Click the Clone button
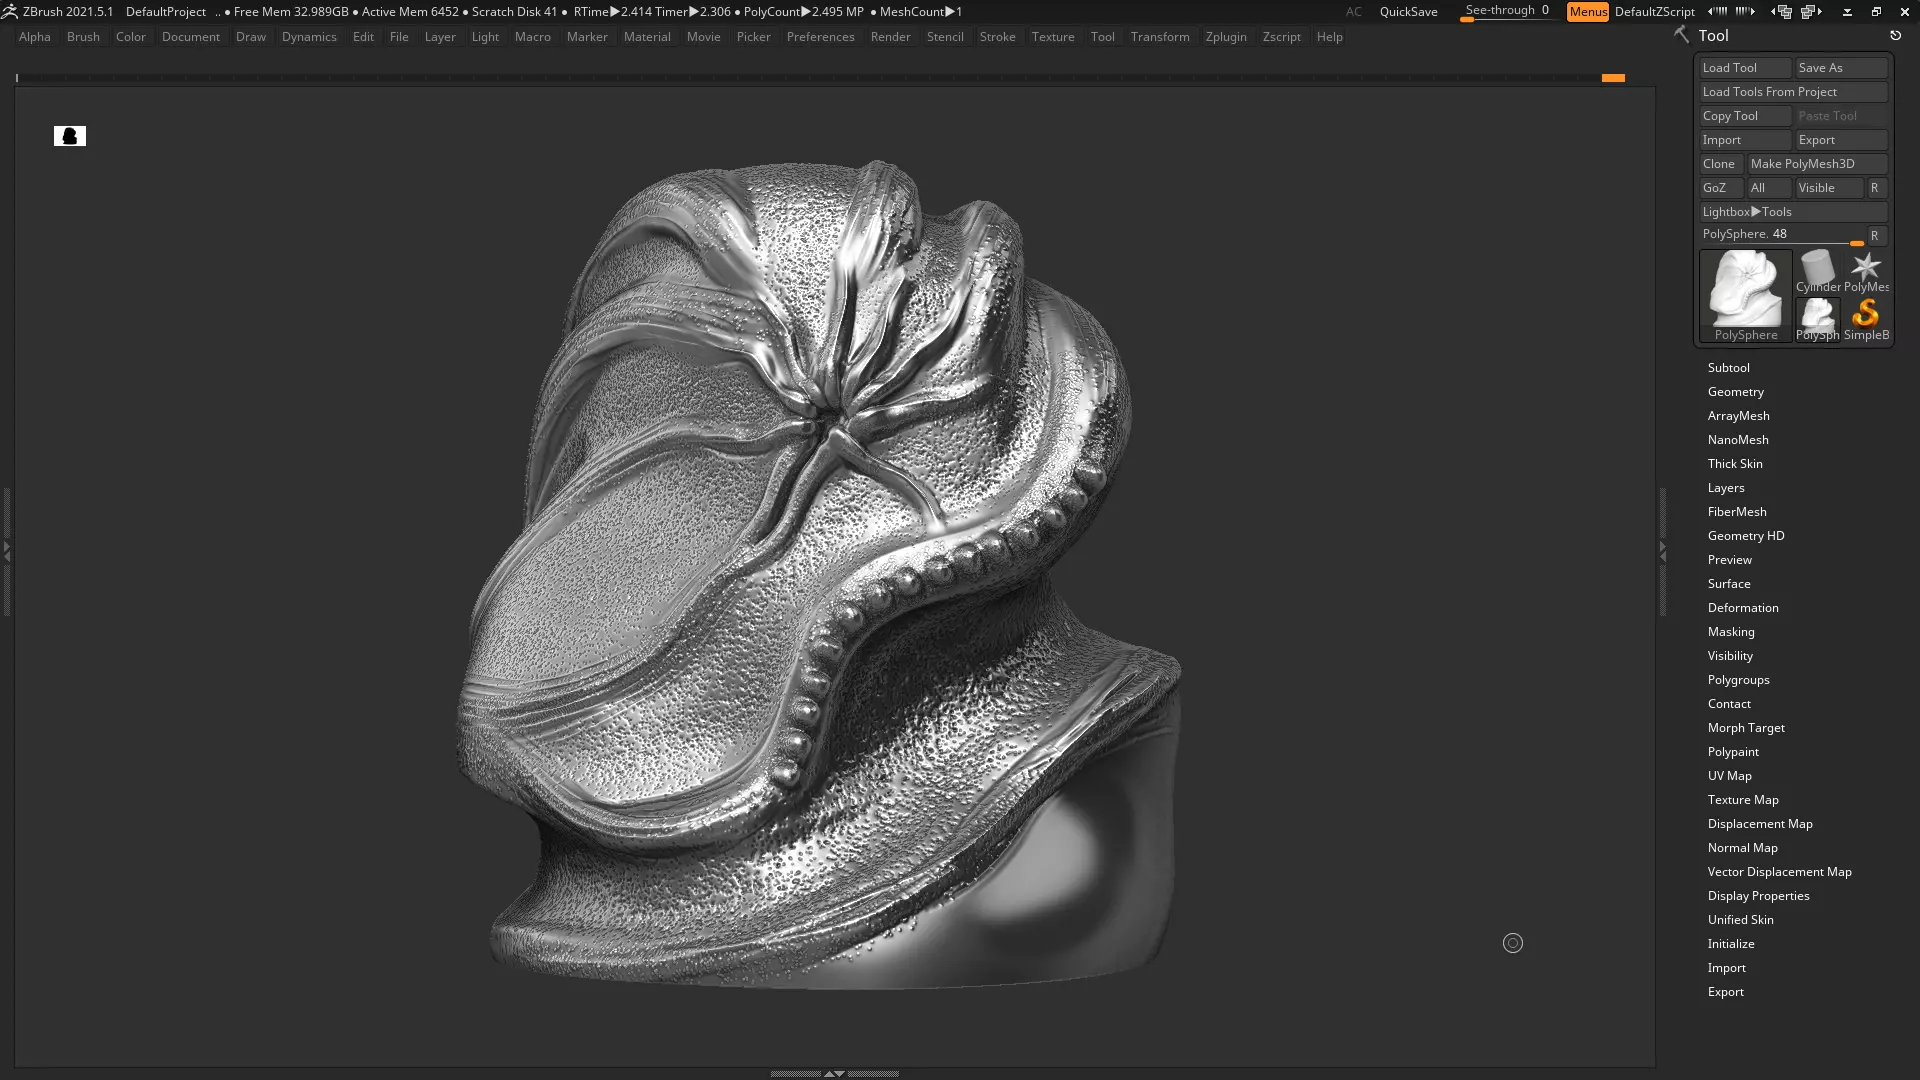 click(x=1721, y=164)
